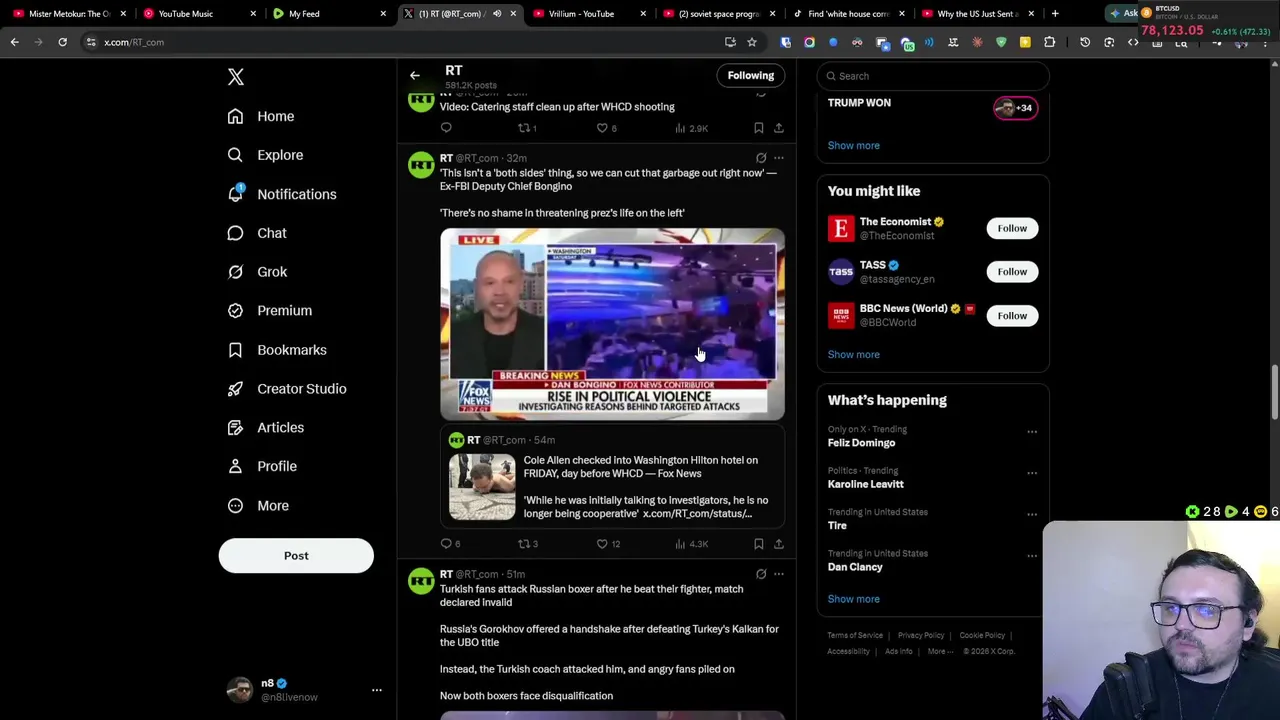This screenshot has height=720, width=1280.
Task: Like the Bongino post with 12 likes
Action: [x=608, y=544]
